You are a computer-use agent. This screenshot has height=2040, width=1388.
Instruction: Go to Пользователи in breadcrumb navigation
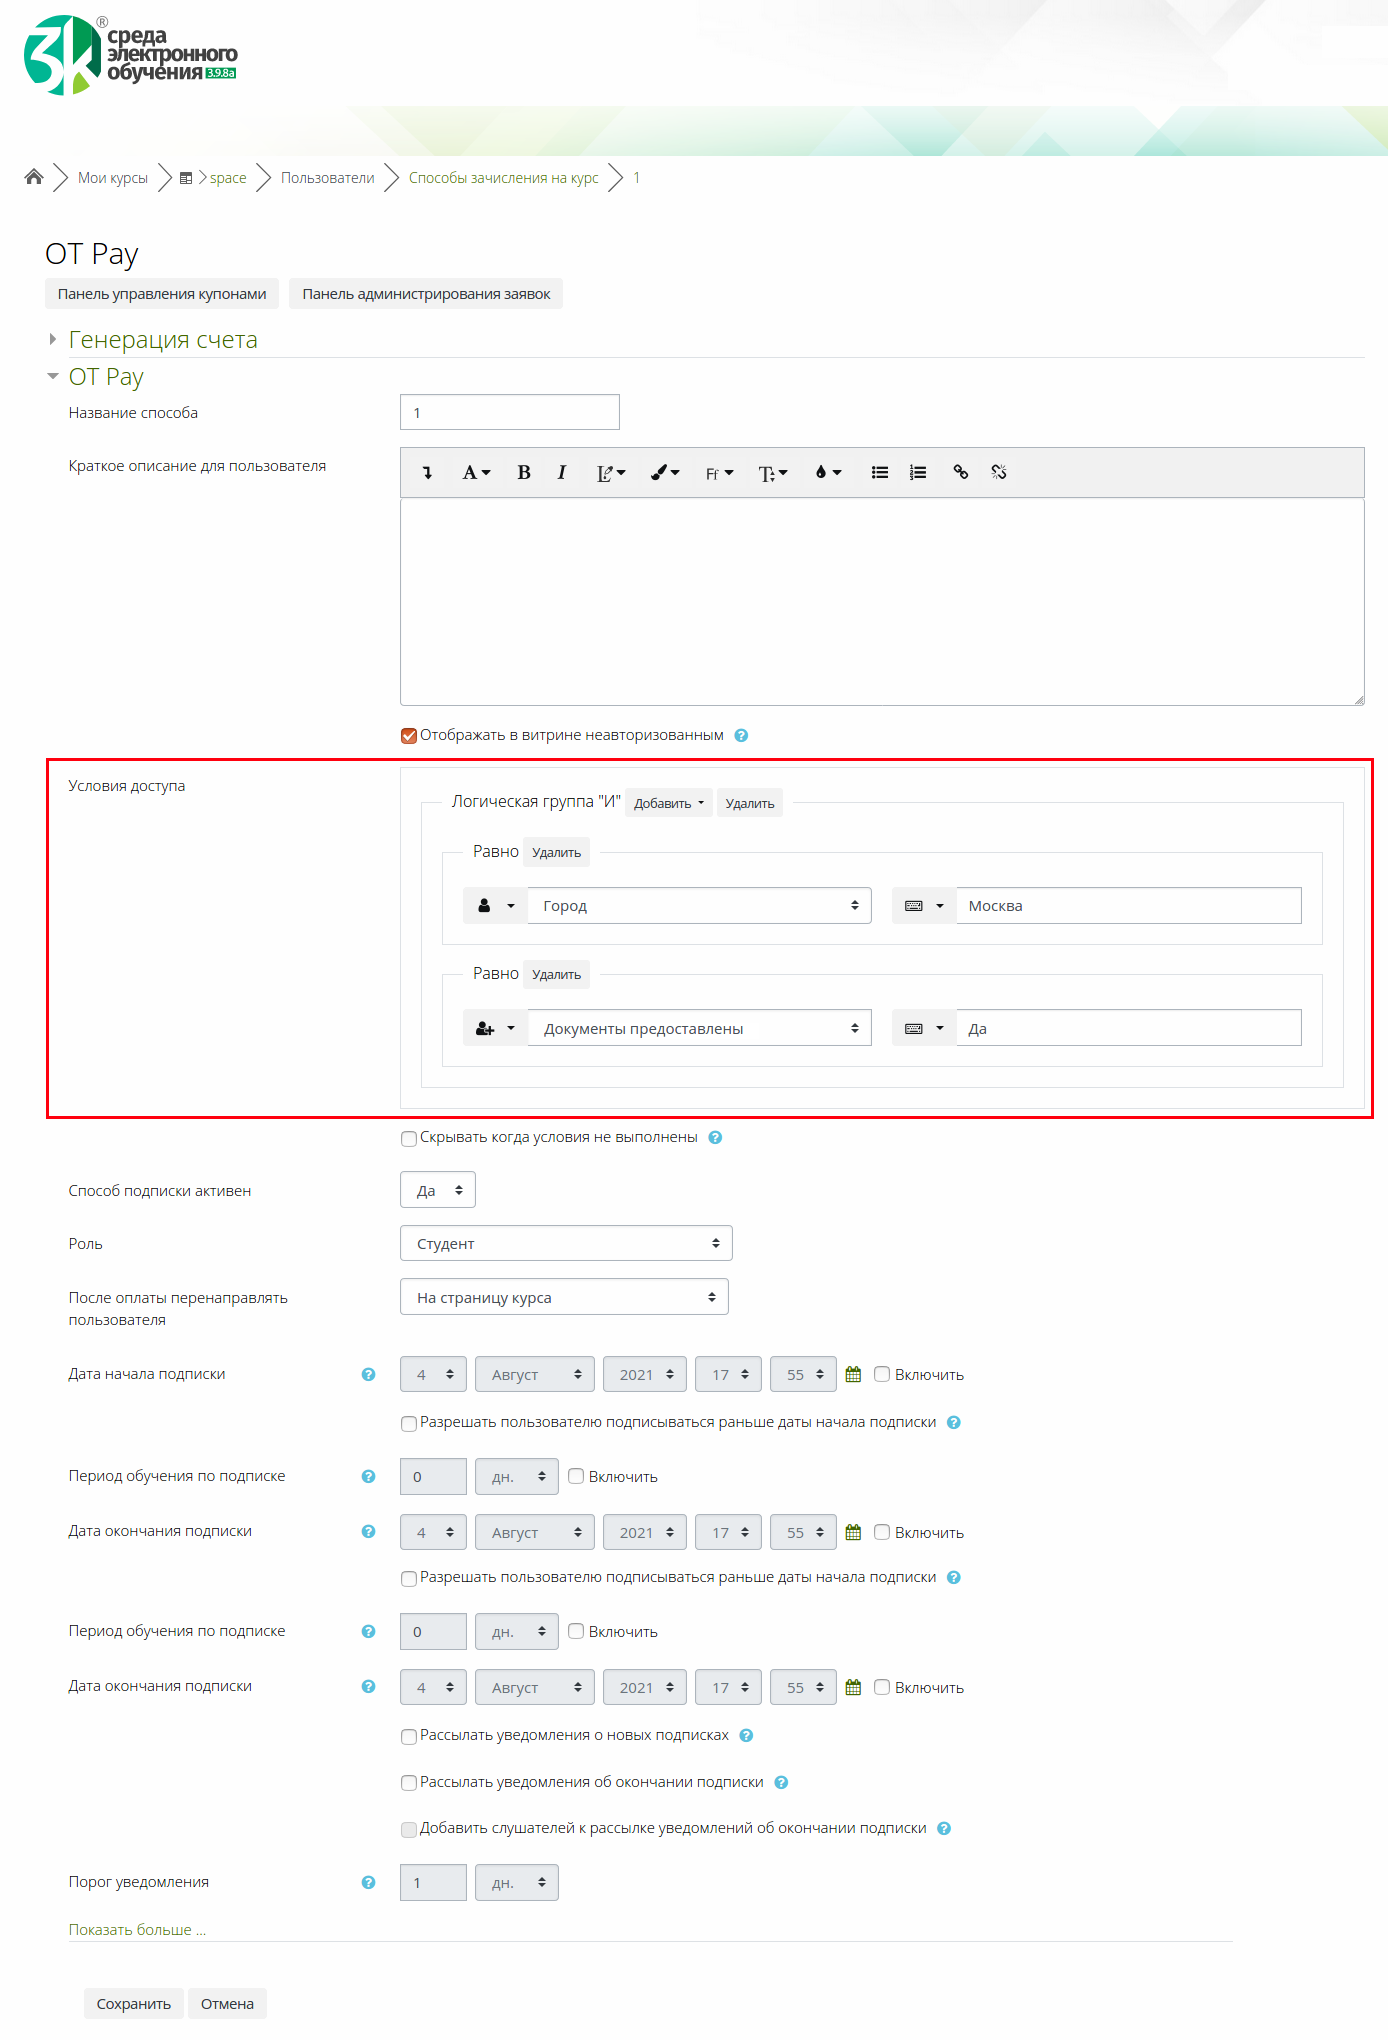(327, 178)
